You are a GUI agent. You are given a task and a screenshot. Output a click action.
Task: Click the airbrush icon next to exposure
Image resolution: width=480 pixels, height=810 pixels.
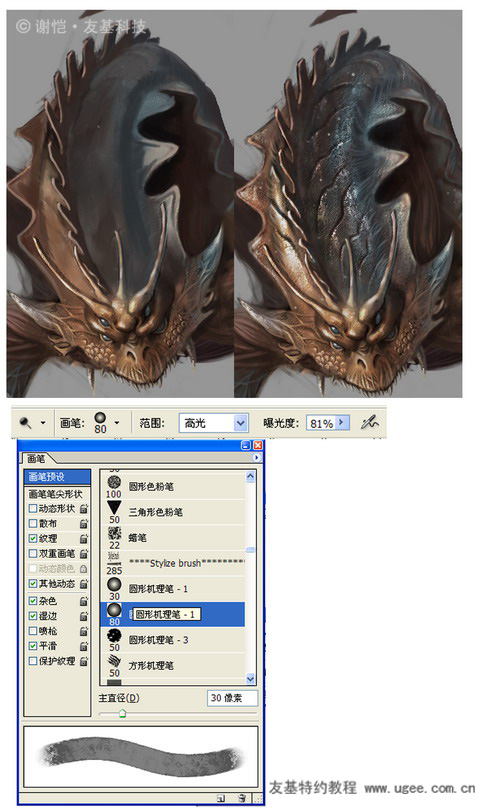click(x=369, y=423)
